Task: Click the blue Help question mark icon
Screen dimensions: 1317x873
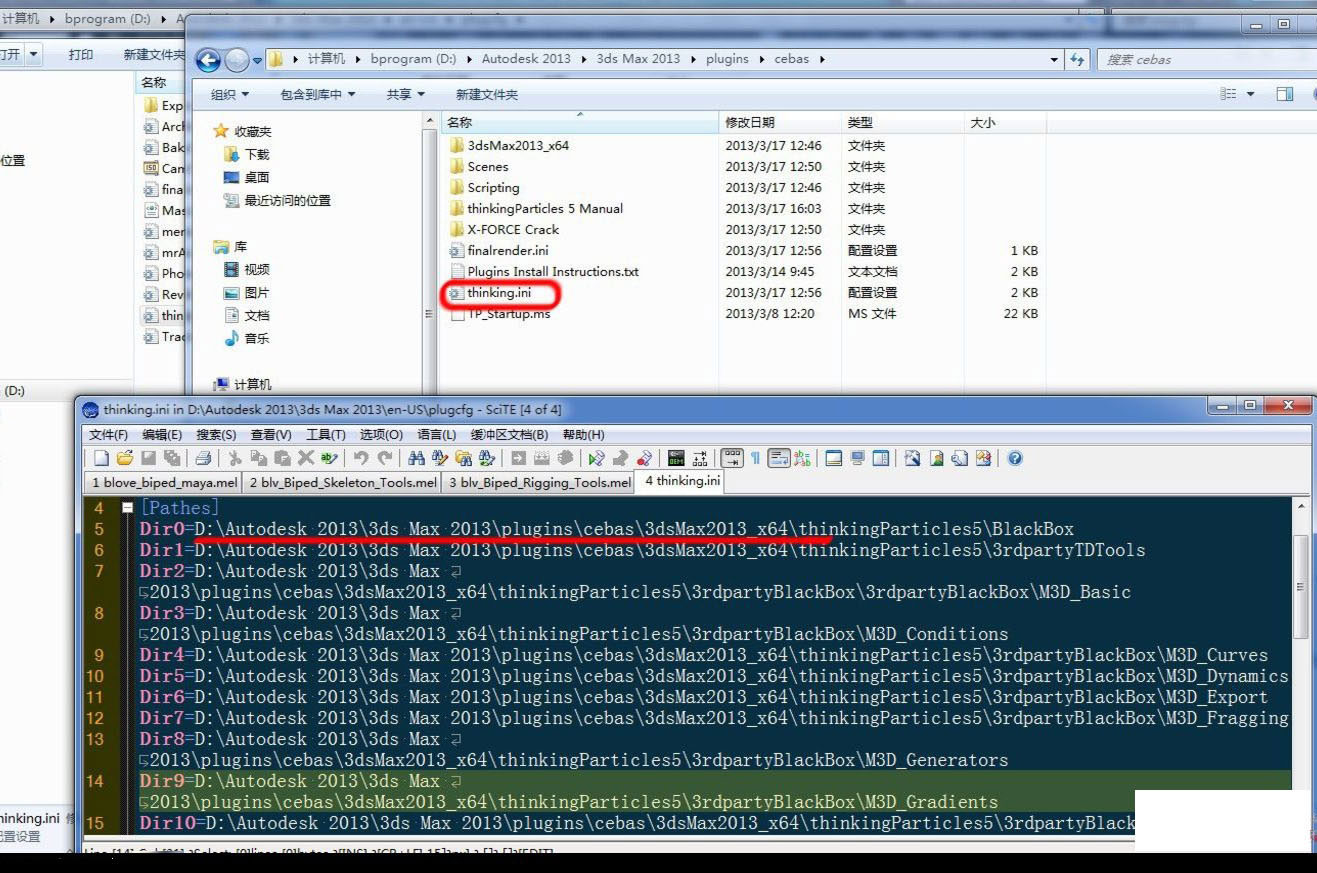Action: (x=1015, y=458)
